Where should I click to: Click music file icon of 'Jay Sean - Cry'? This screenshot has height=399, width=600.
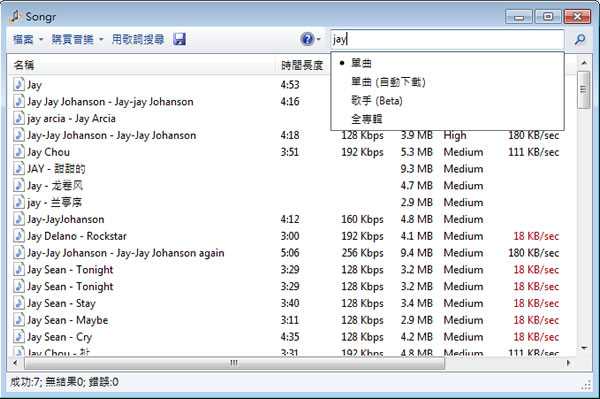[18, 337]
